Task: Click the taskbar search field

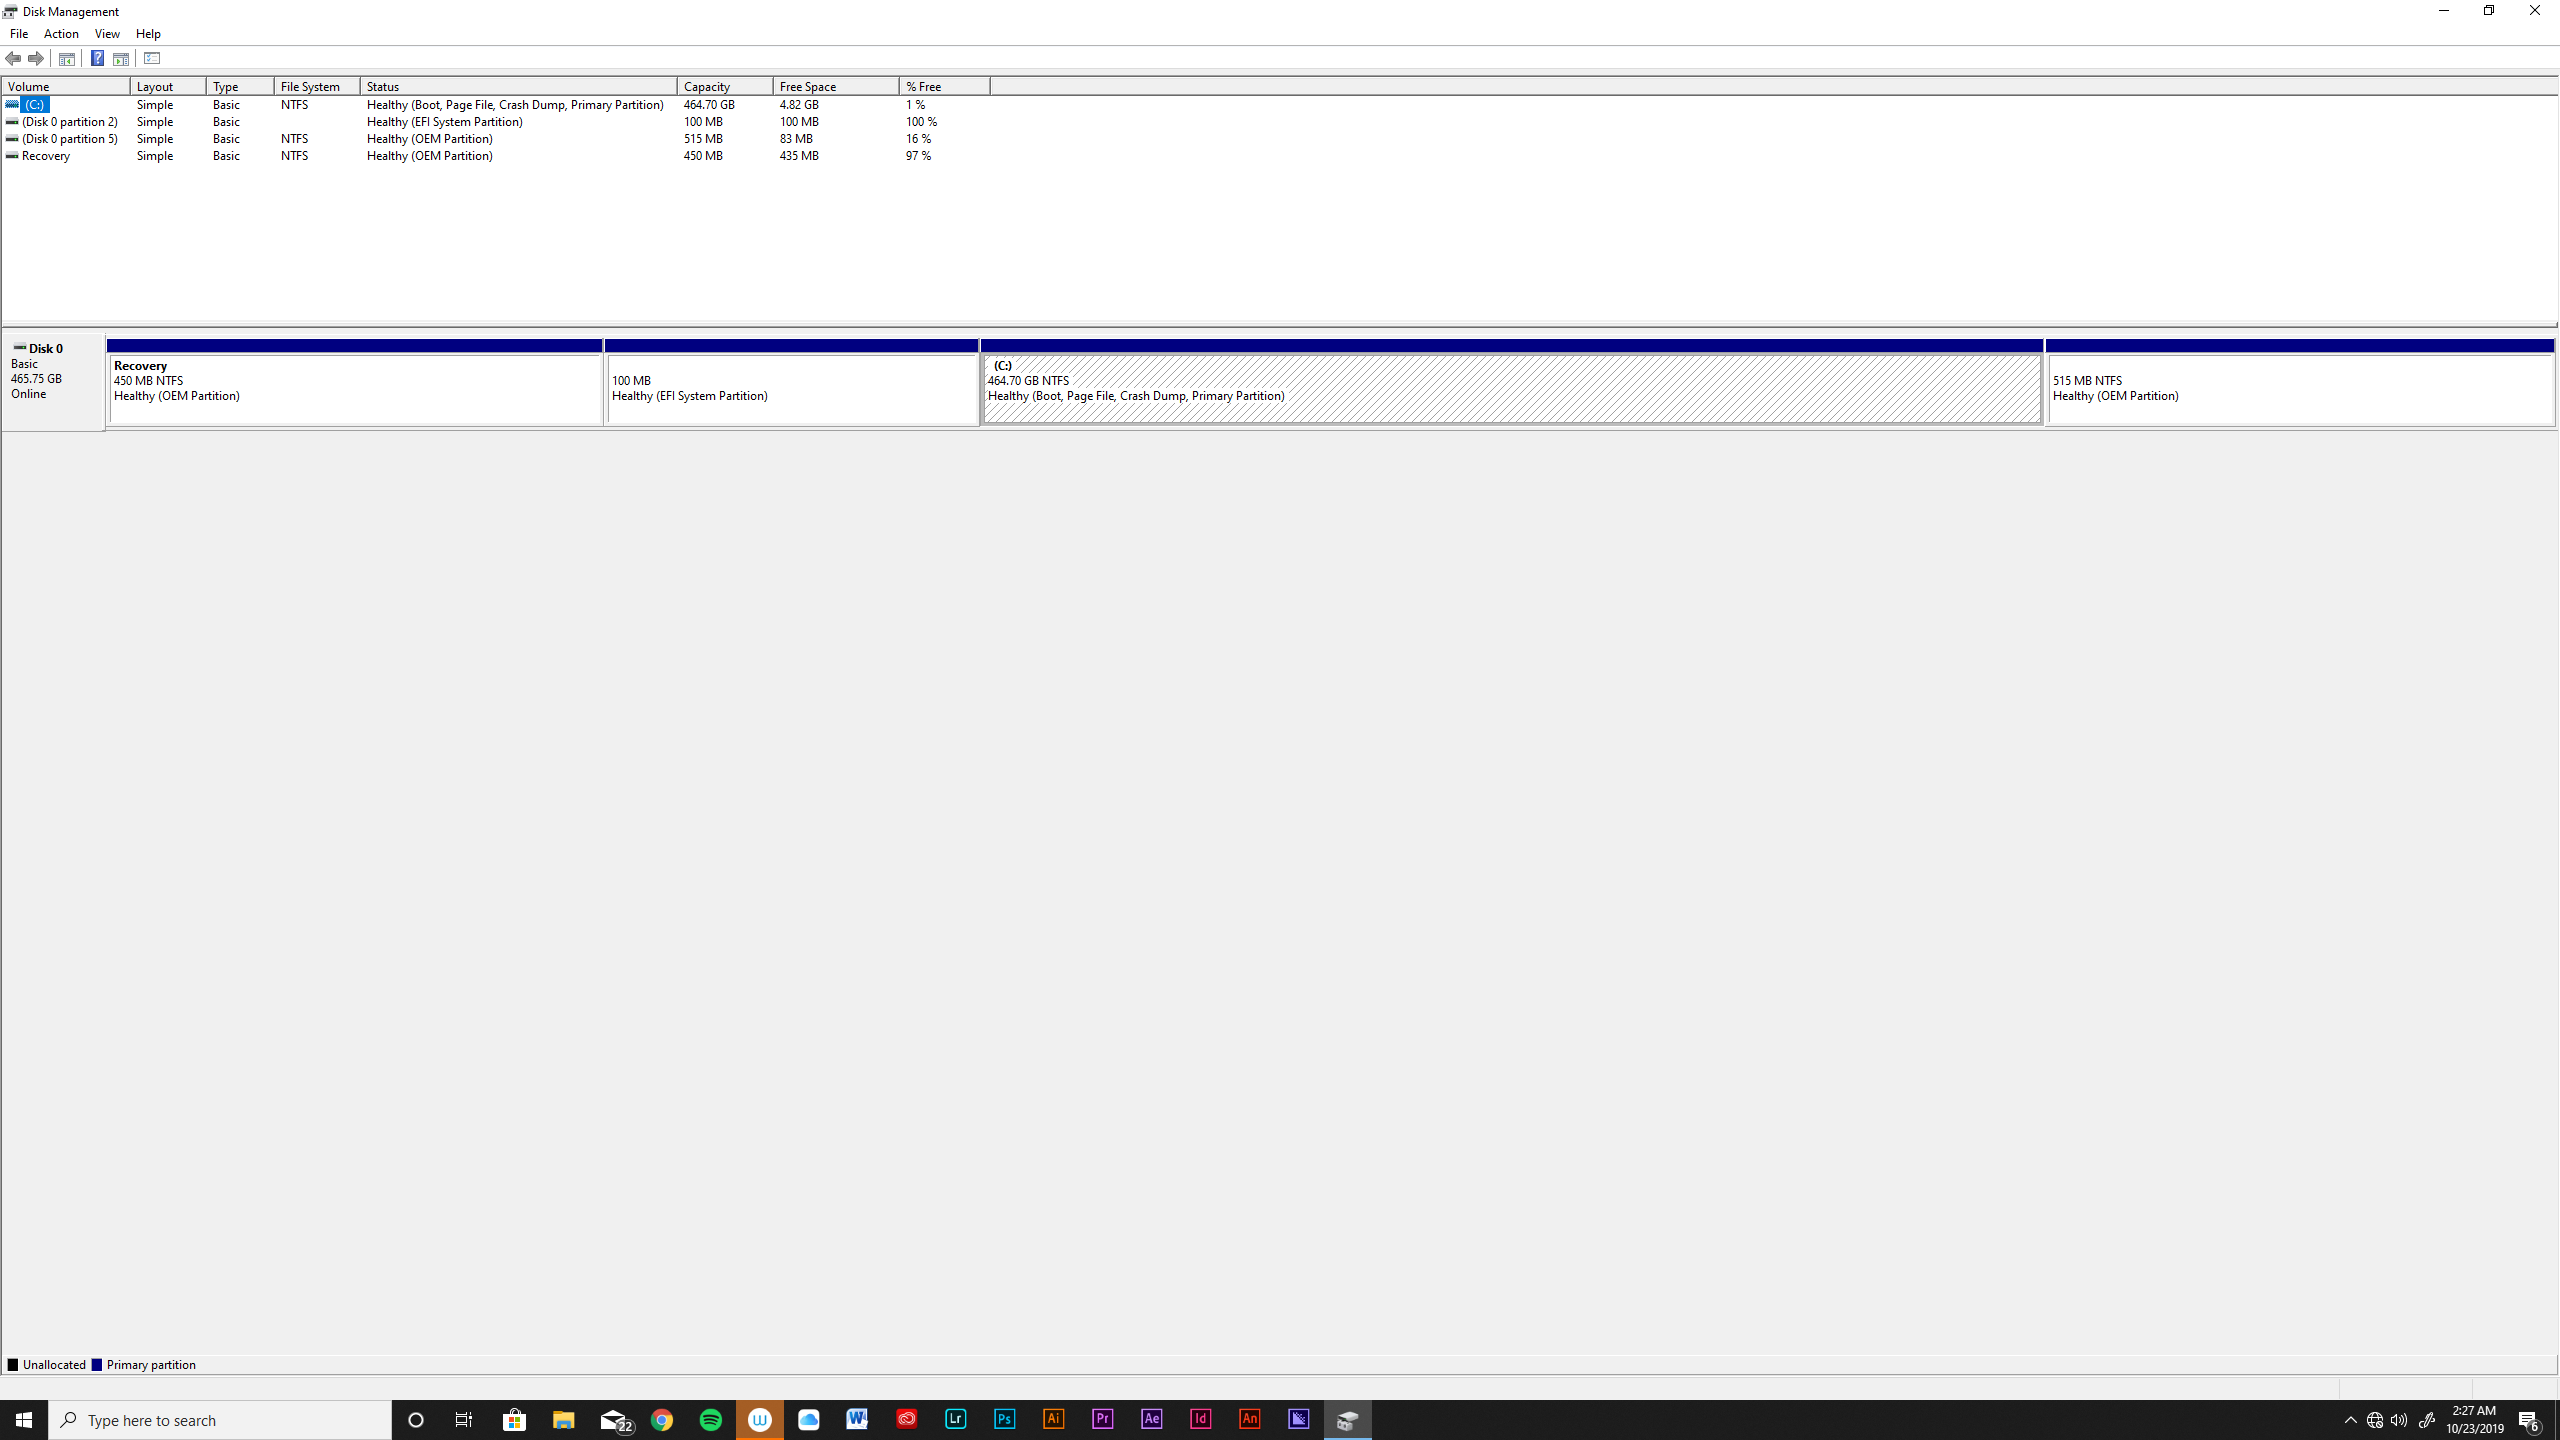Action: pos(220,1419)
